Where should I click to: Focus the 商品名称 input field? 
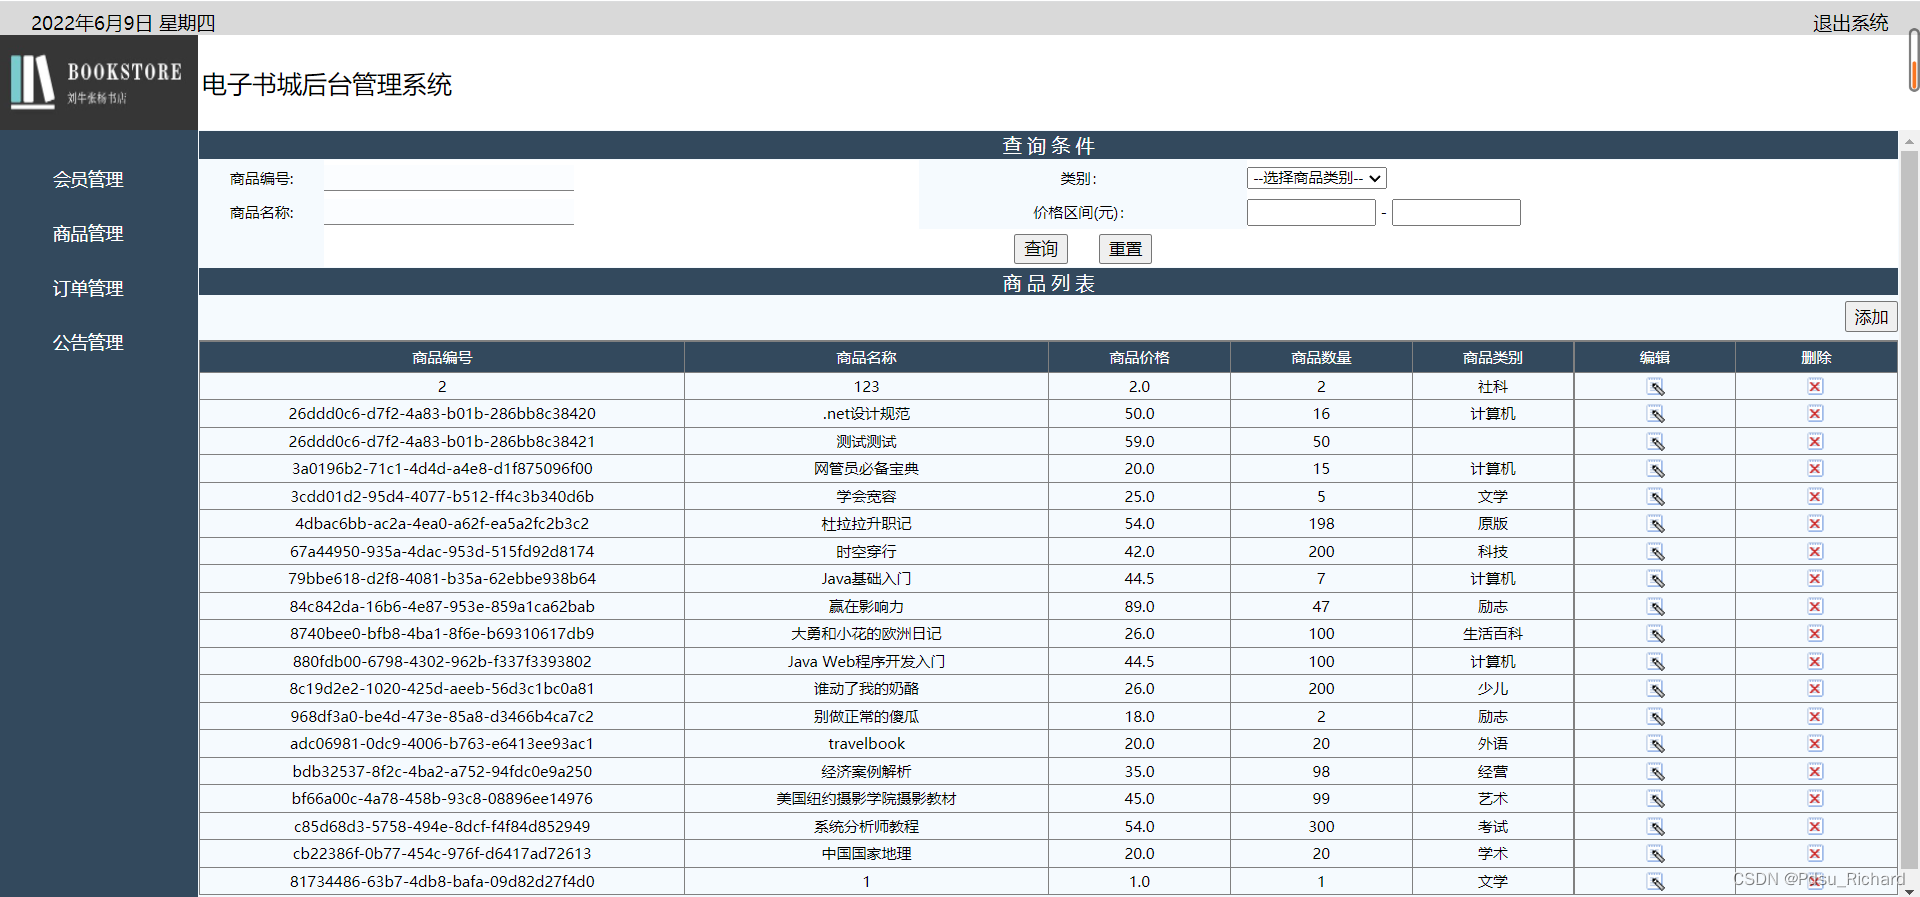coord(449,213)
